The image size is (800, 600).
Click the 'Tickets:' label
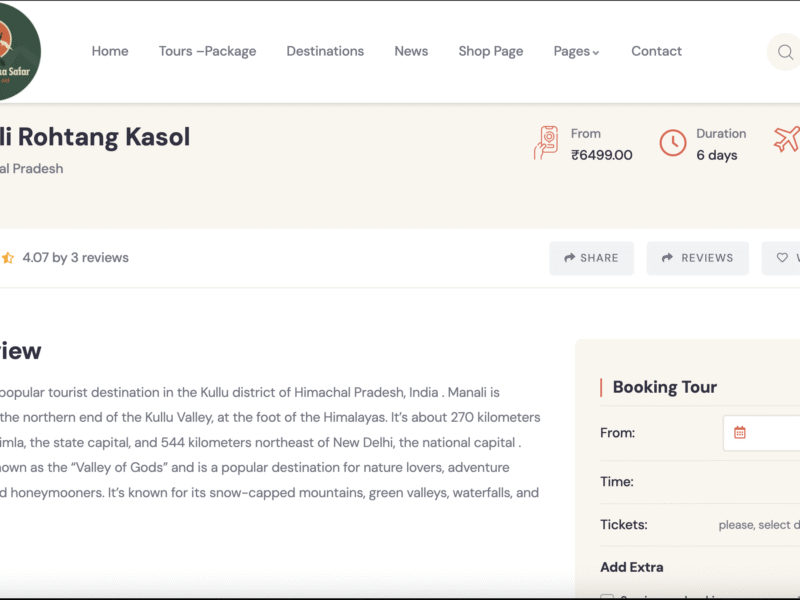[623, 524]
